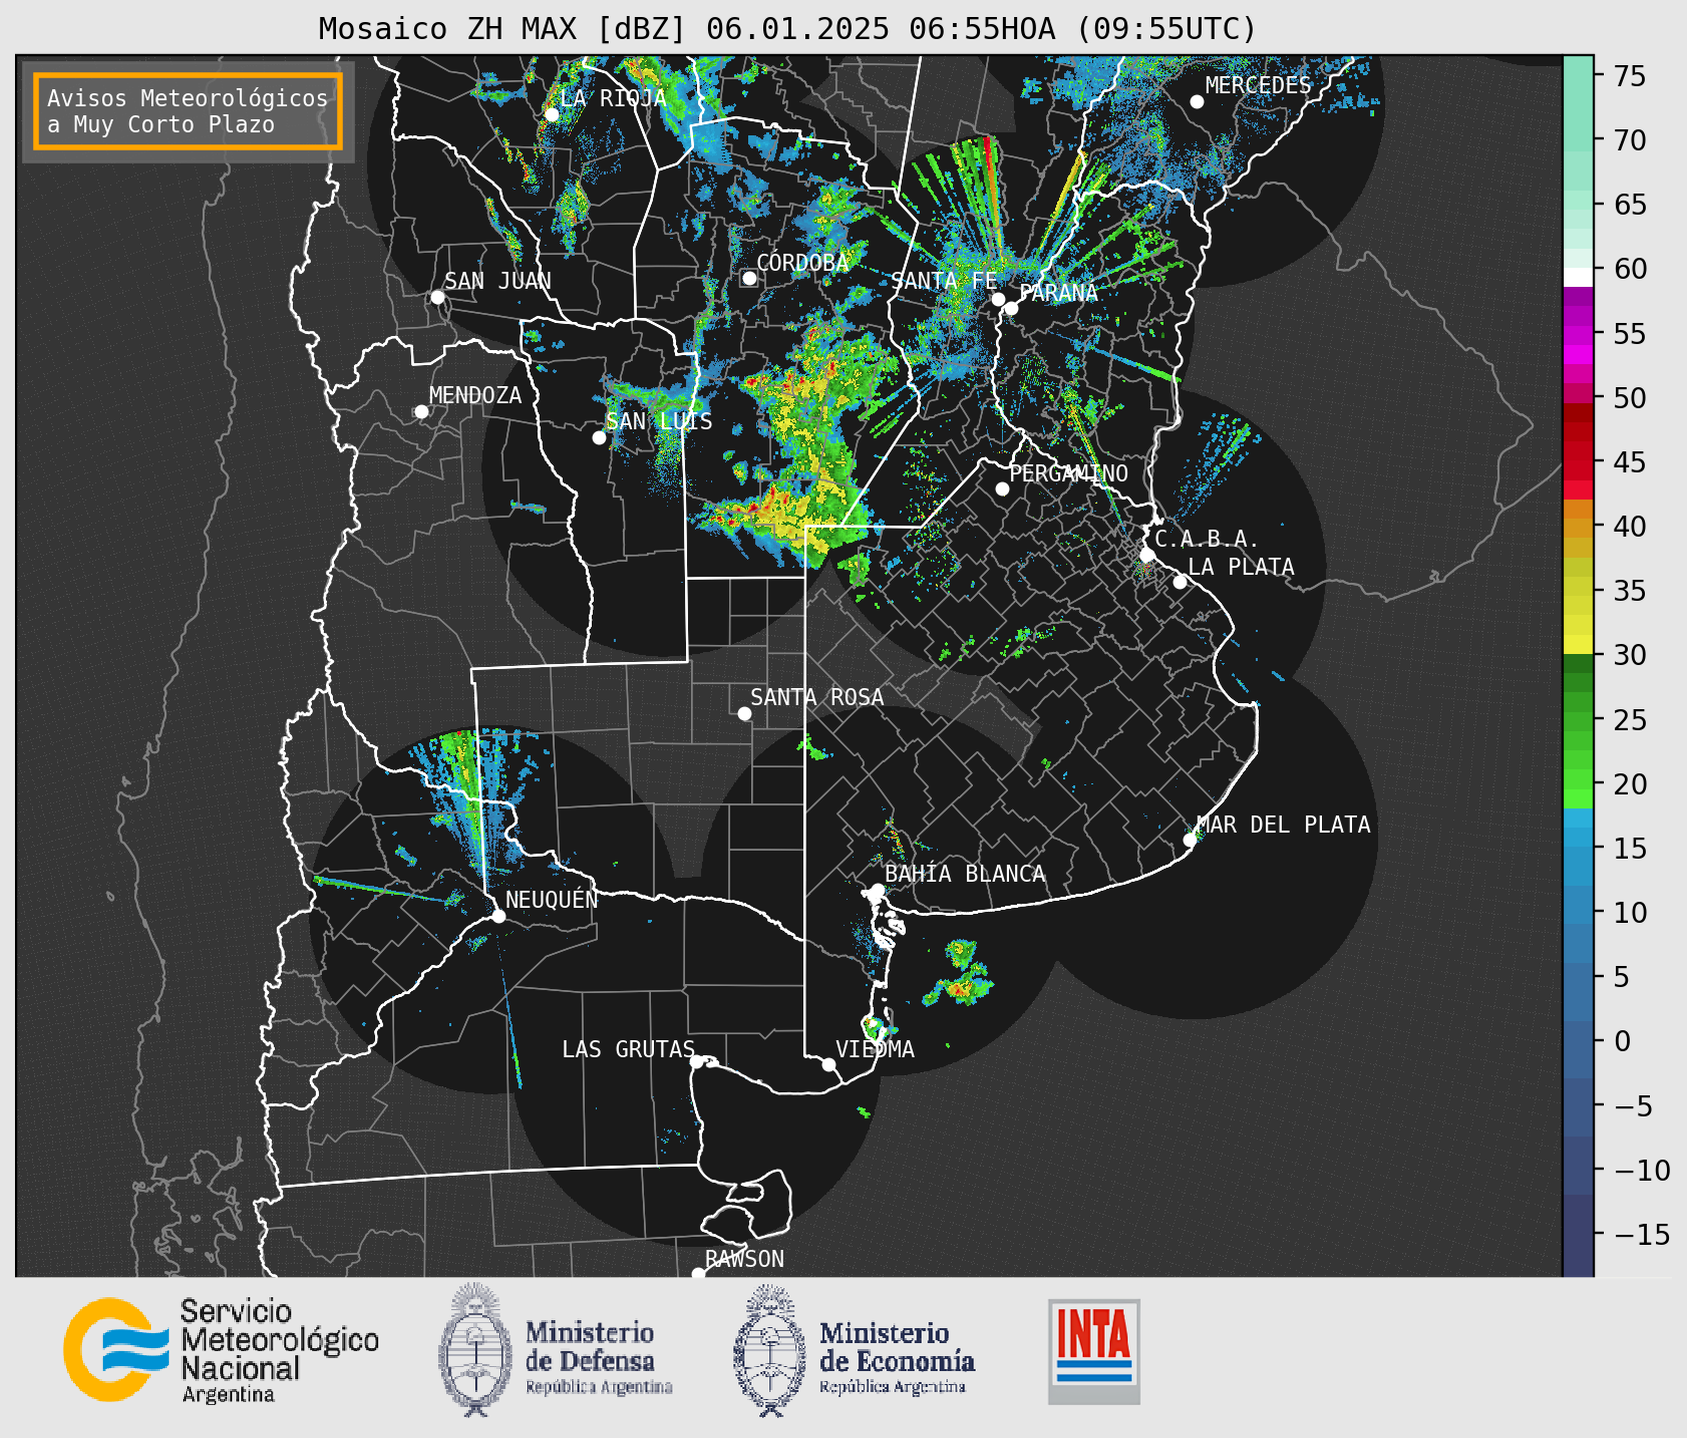Click the Ministerio de Defensa text
This screenshot has width=1687, height=1438.
click(598, 1356)
